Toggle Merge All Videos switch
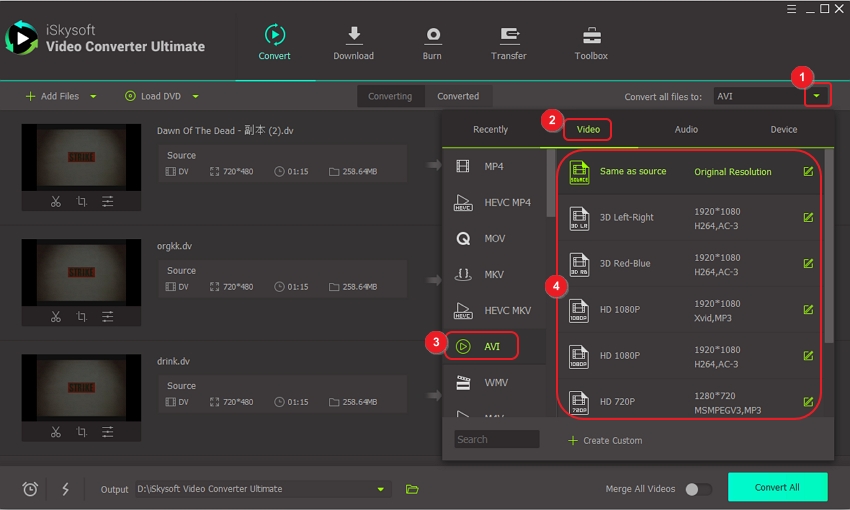The image size is (850, 510). (x=698, y=489)
